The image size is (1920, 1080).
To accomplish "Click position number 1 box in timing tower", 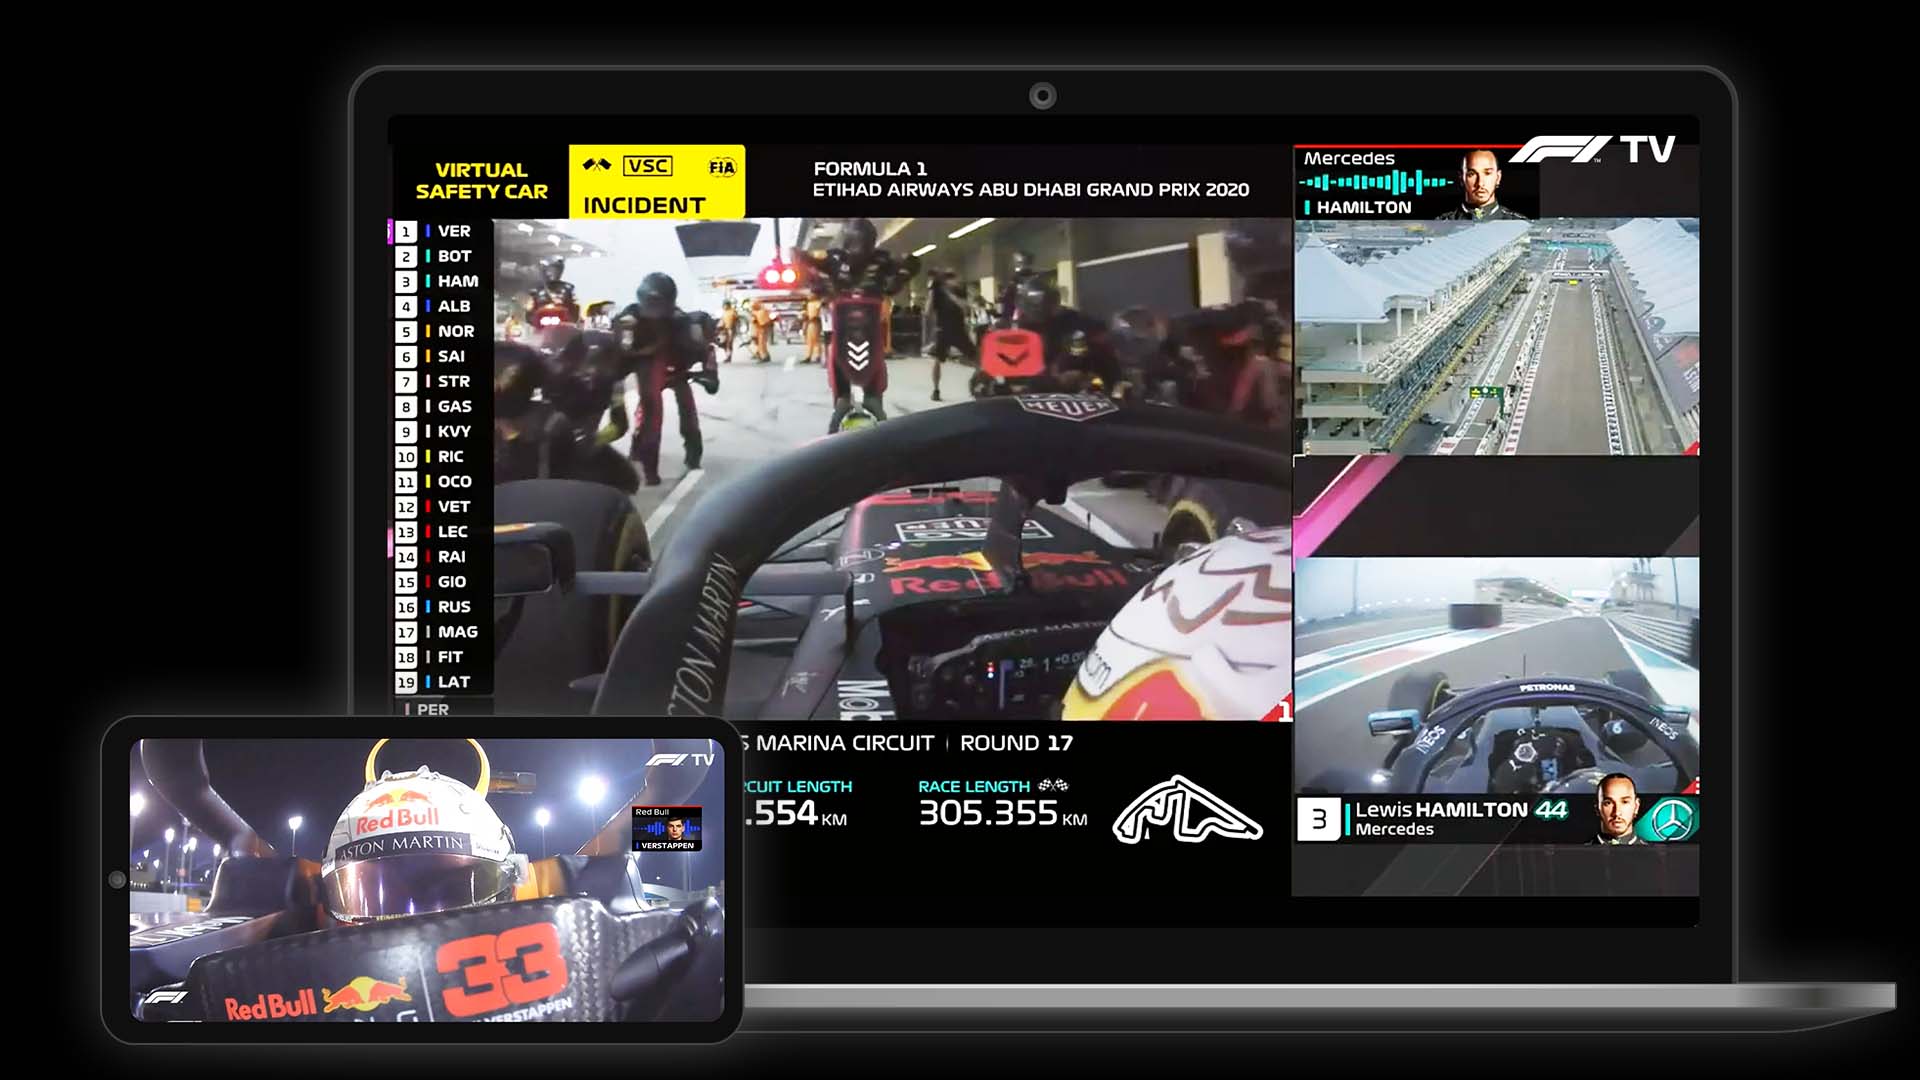I will coord(406,232).
